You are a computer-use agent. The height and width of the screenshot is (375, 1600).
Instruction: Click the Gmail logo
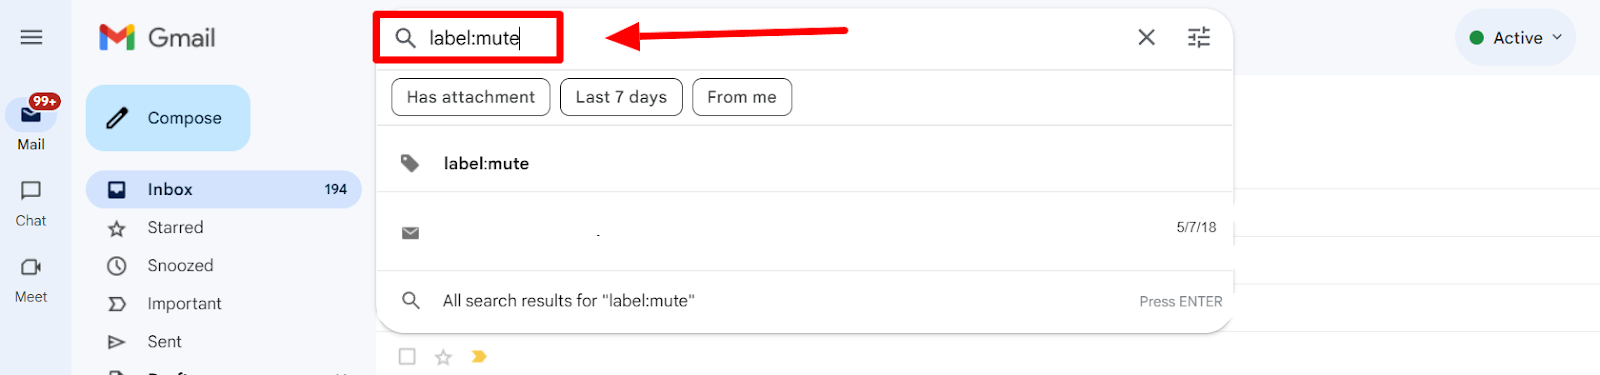click(x=157, y=38)
